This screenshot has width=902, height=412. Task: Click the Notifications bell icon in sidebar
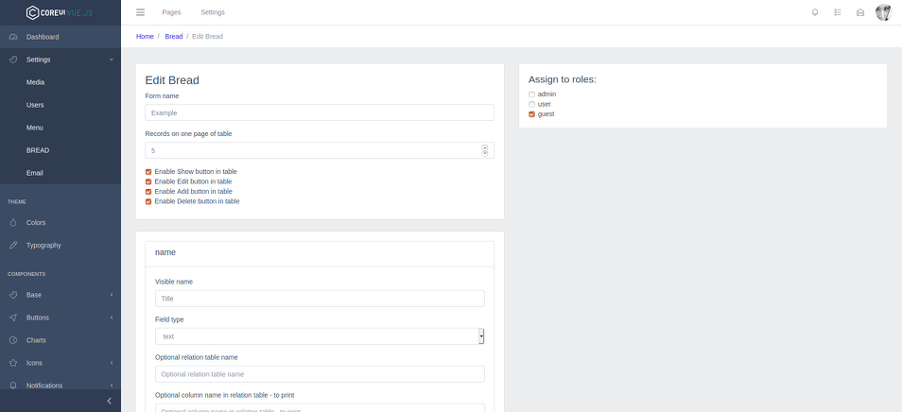tap(13, 386)
